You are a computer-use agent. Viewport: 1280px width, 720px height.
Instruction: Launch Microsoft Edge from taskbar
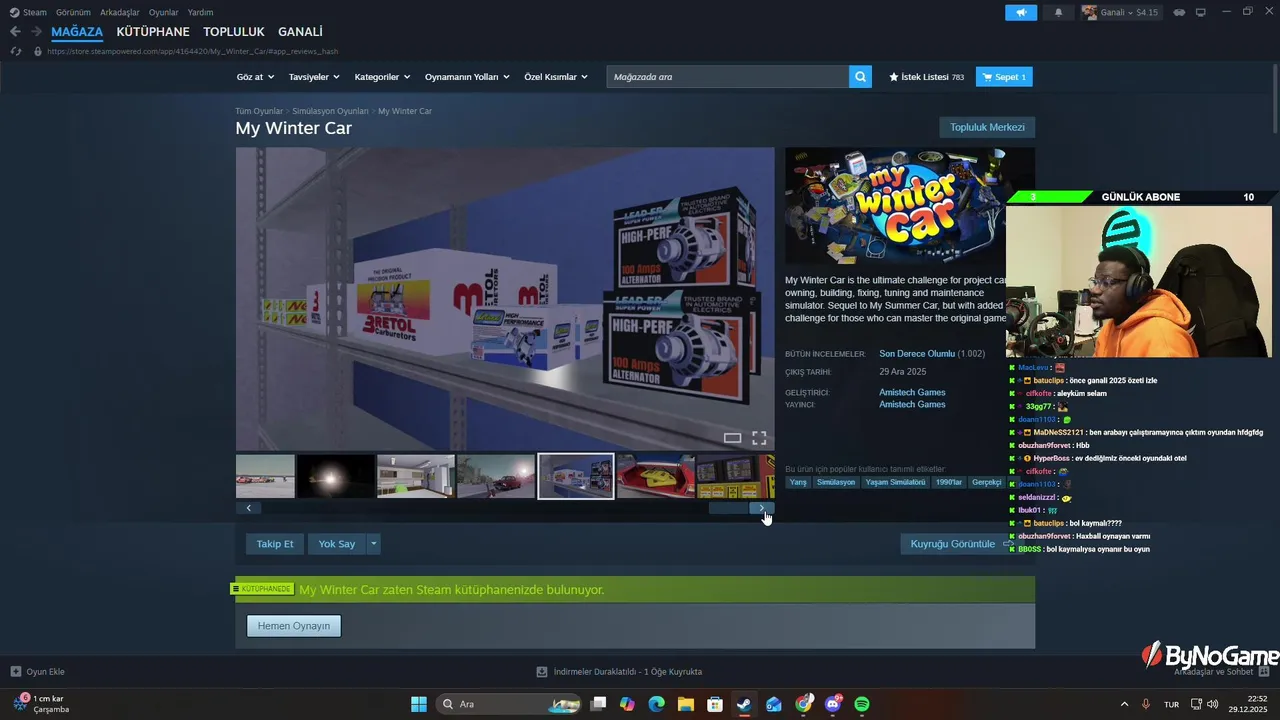(x=656, y=704)
